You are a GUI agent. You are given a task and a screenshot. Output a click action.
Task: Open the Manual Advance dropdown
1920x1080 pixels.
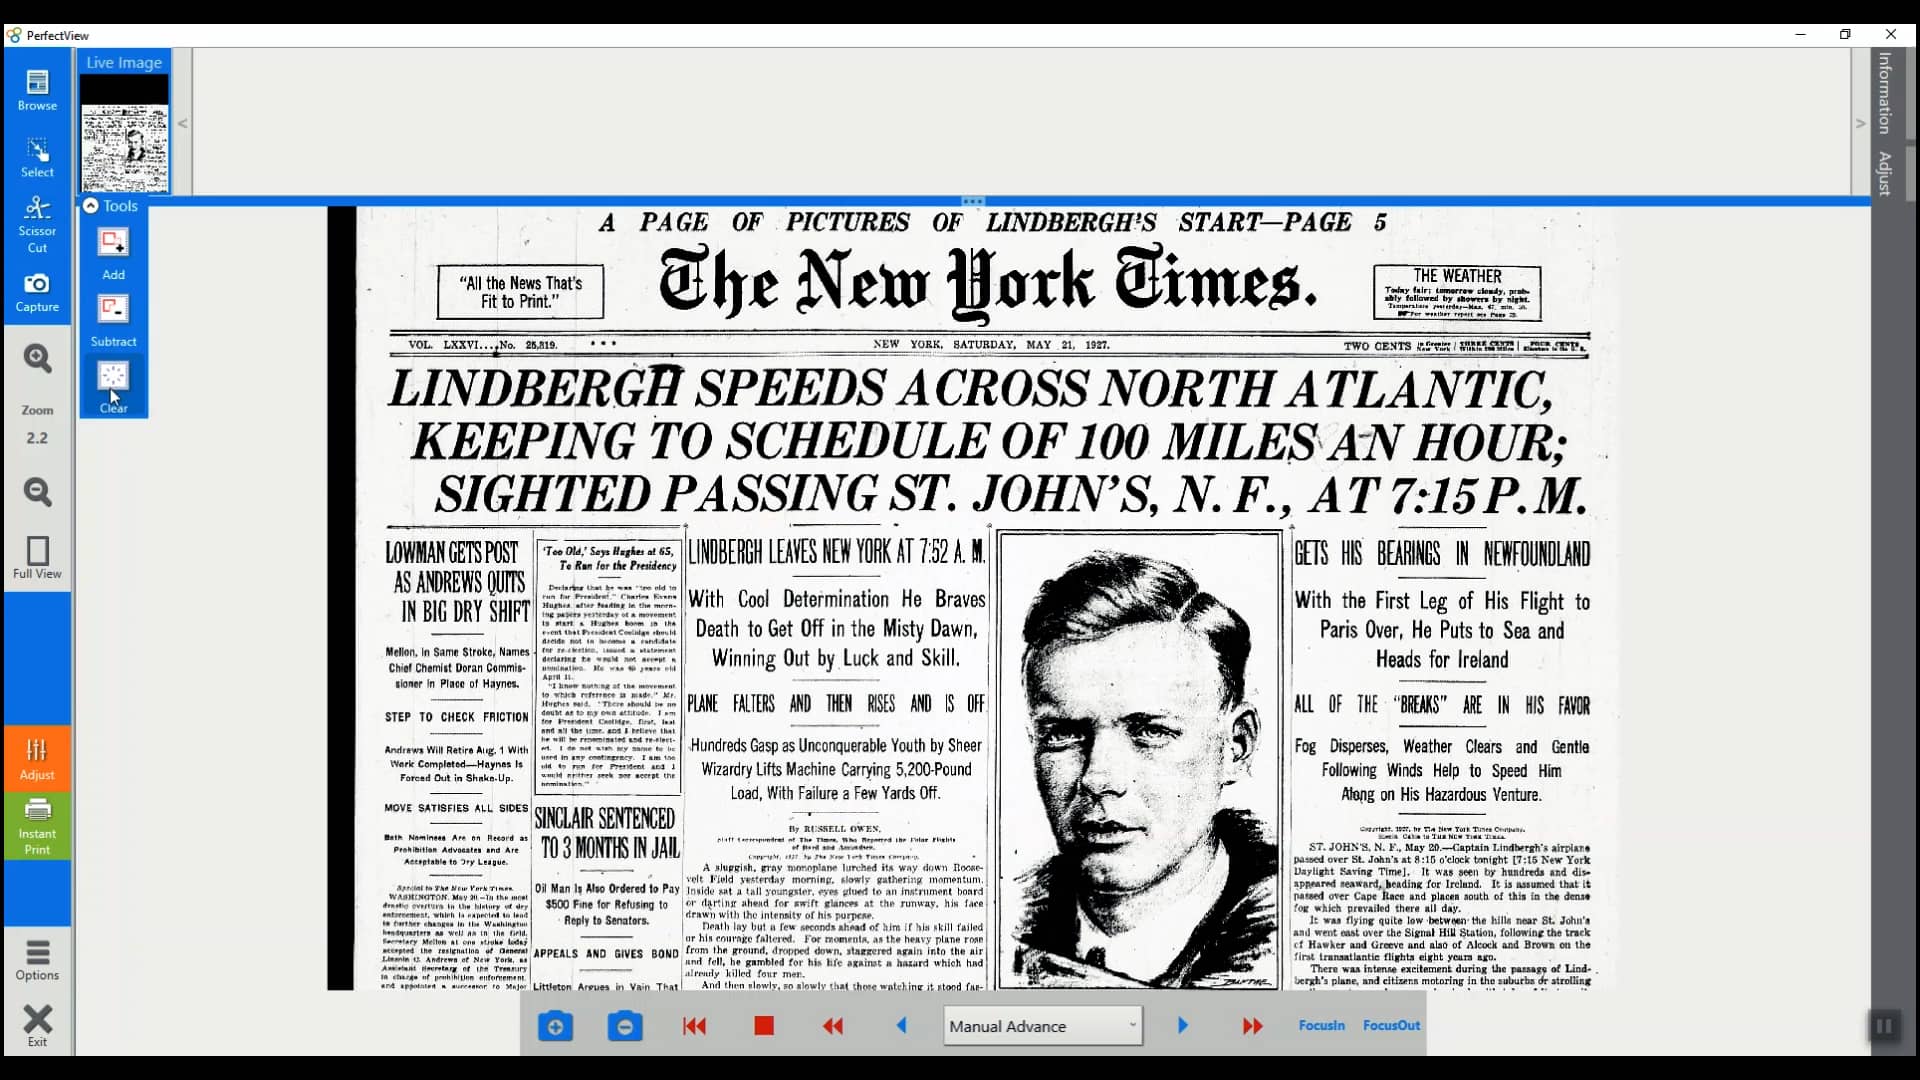click(1042, 1026)
